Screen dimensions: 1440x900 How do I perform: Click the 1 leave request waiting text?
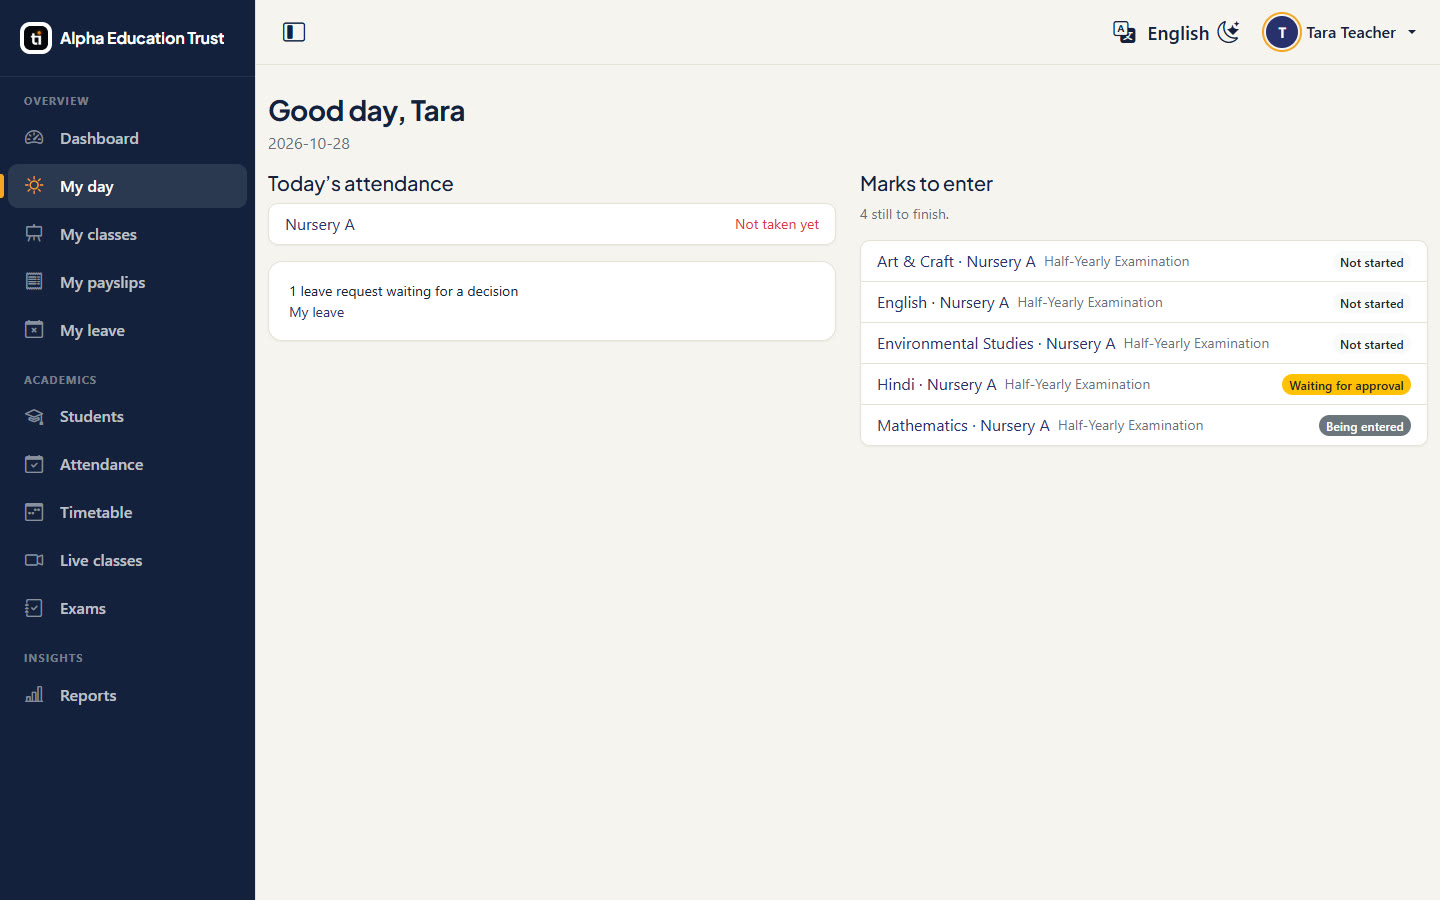tap(404, 291)
